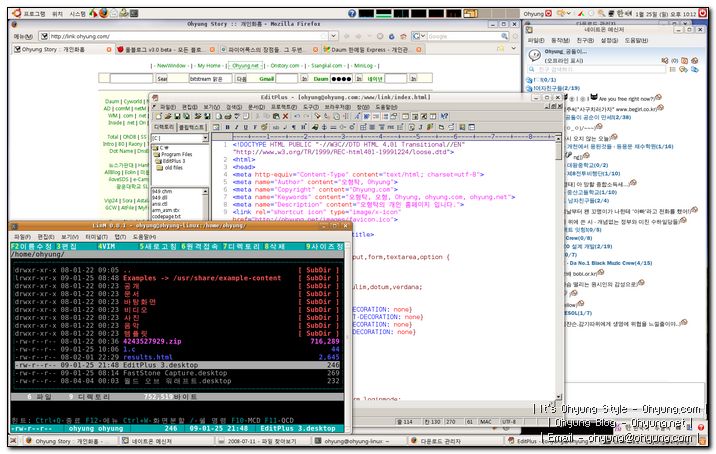Screen dimensions: 716x454
Task: Open the Firefox URL history dropdown arrow
Action: point(333,36)
